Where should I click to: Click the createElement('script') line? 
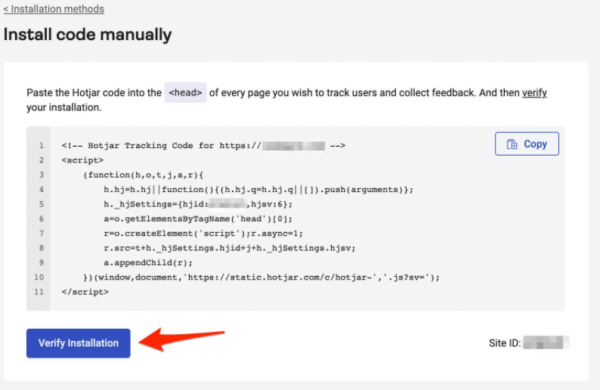pos(203,233)
